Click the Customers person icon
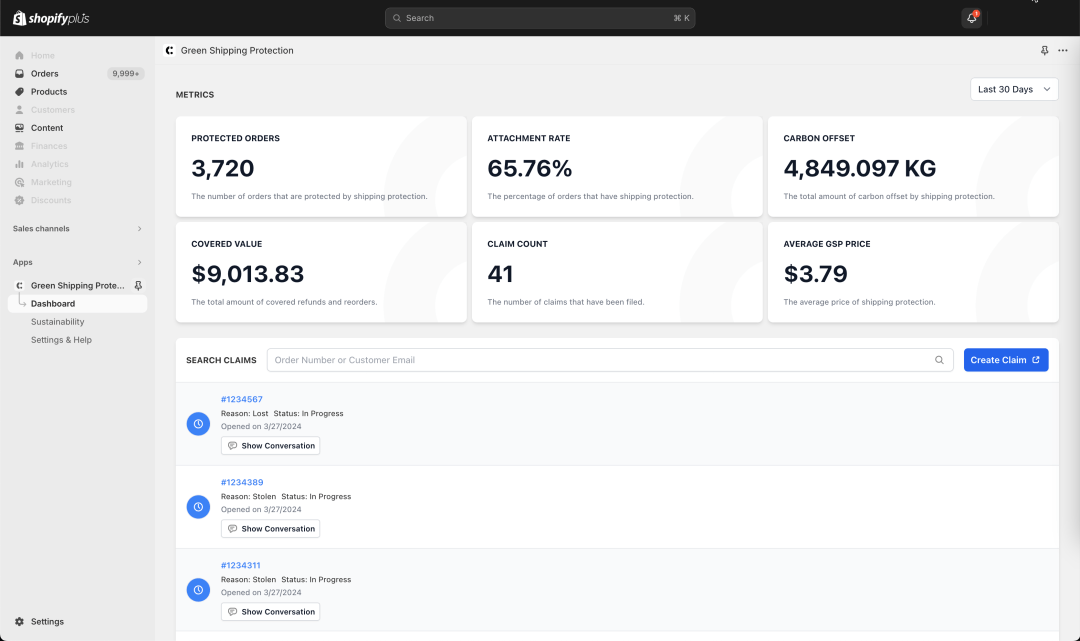 click(19, 110)
